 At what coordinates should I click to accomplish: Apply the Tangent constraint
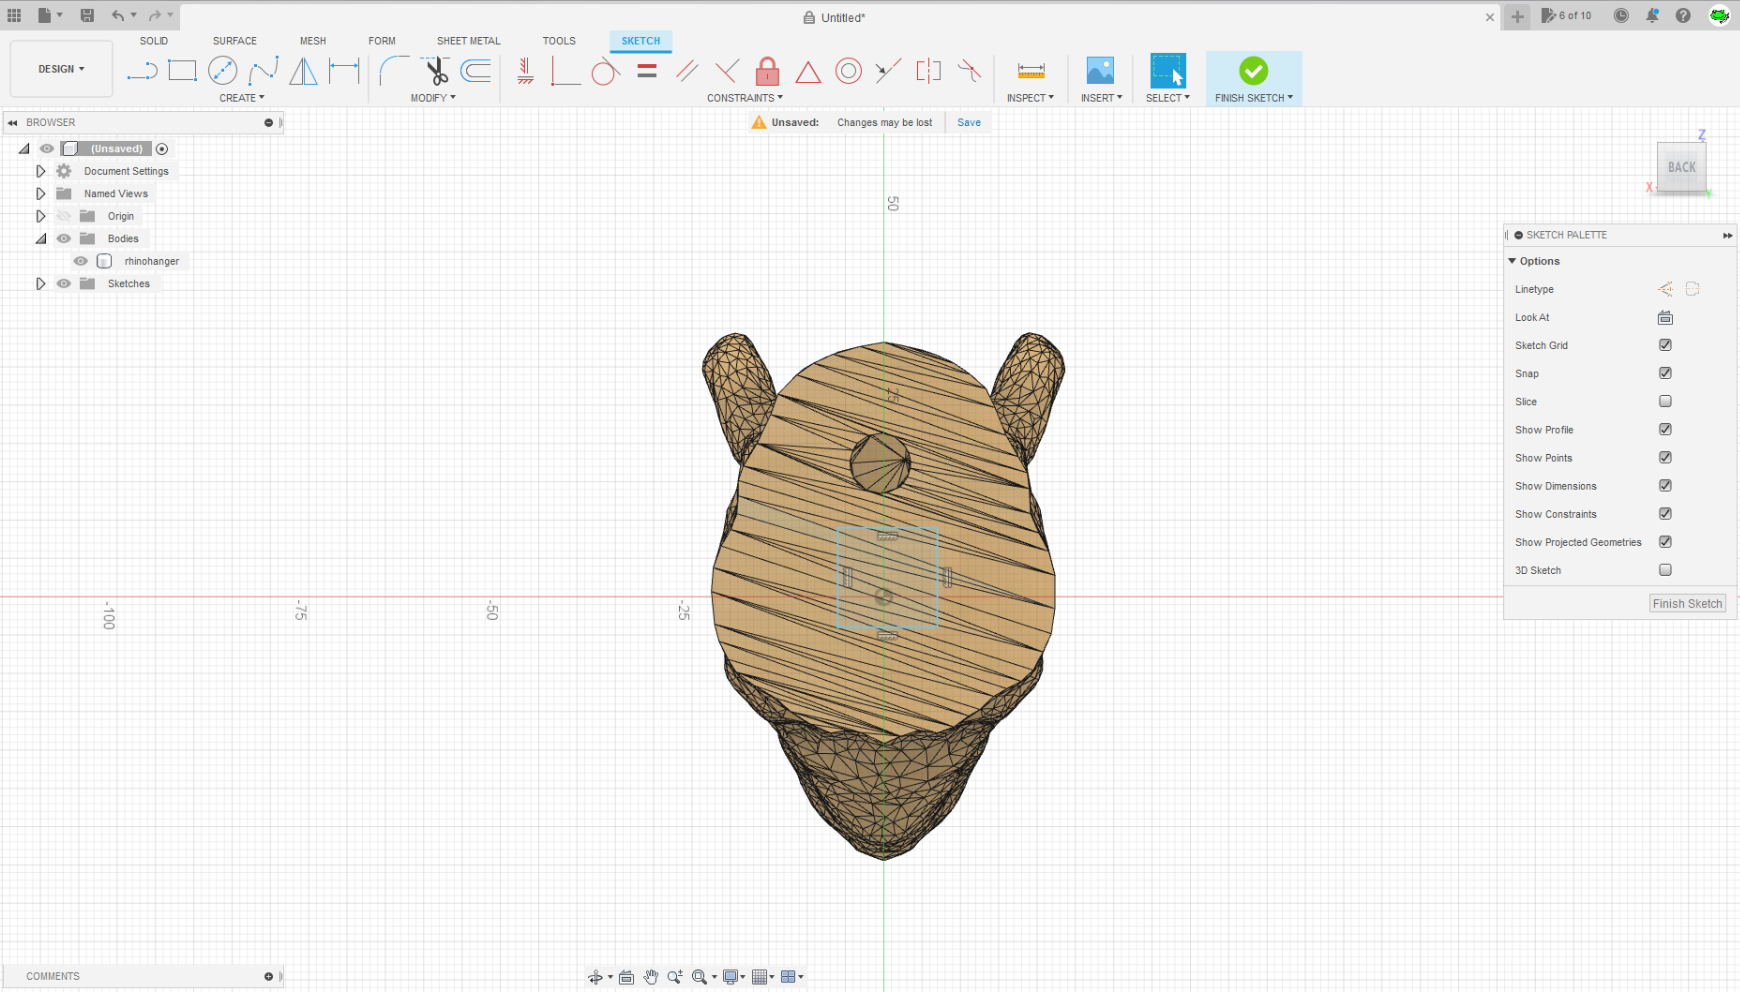click(x=606, y=71)
